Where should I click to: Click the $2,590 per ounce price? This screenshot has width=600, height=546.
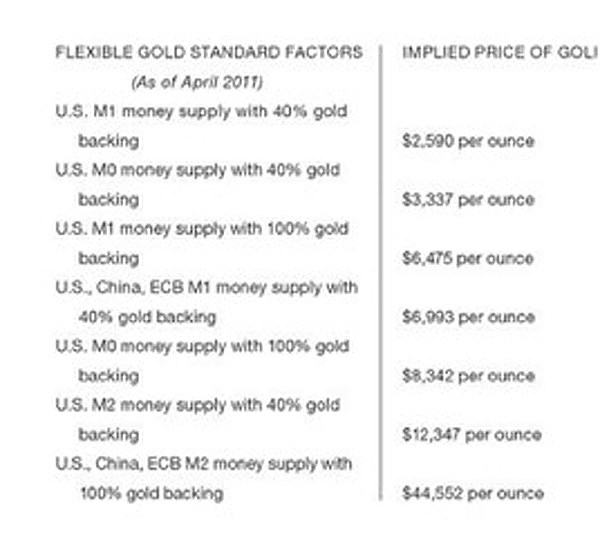[x=467, y=141]
